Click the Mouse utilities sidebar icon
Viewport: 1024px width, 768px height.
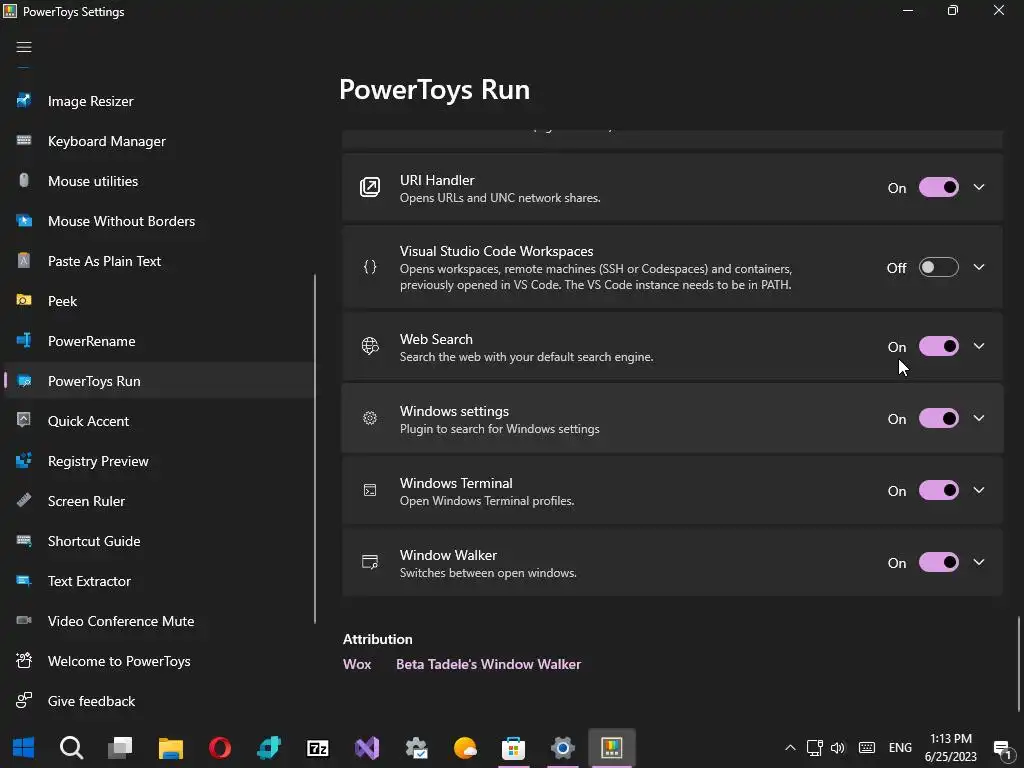point(24,180)
